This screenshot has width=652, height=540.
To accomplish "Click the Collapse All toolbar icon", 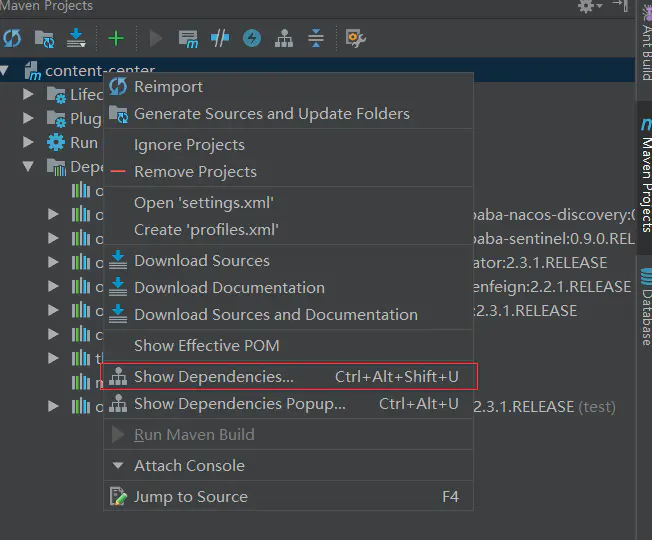I will click(x=316, y=38).
